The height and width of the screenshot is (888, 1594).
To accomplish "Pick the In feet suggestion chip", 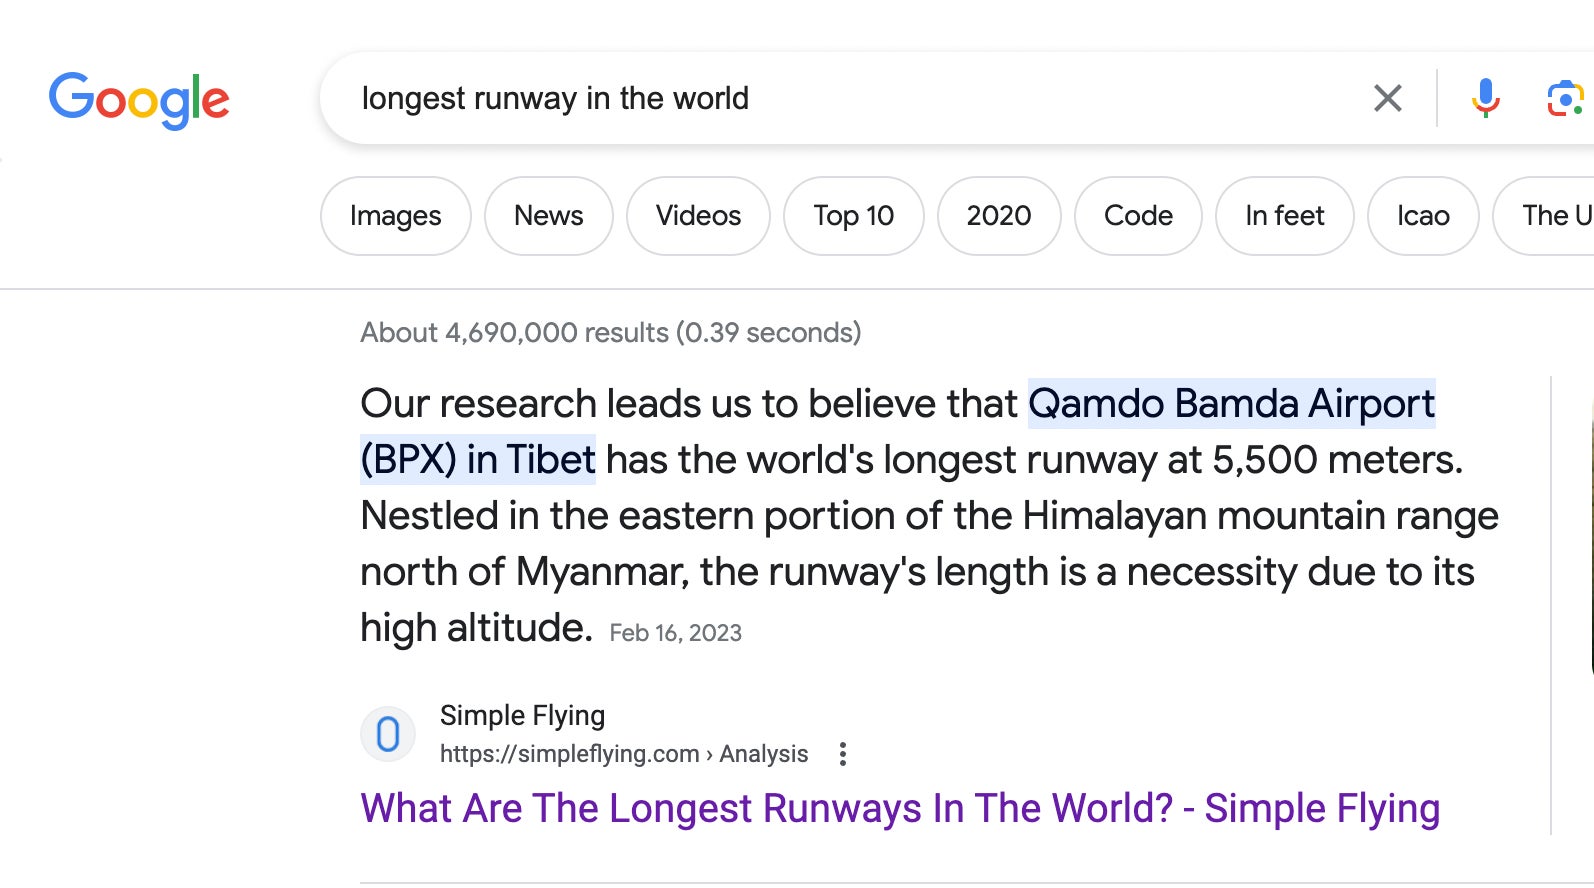I will [x=1284, y=216].
